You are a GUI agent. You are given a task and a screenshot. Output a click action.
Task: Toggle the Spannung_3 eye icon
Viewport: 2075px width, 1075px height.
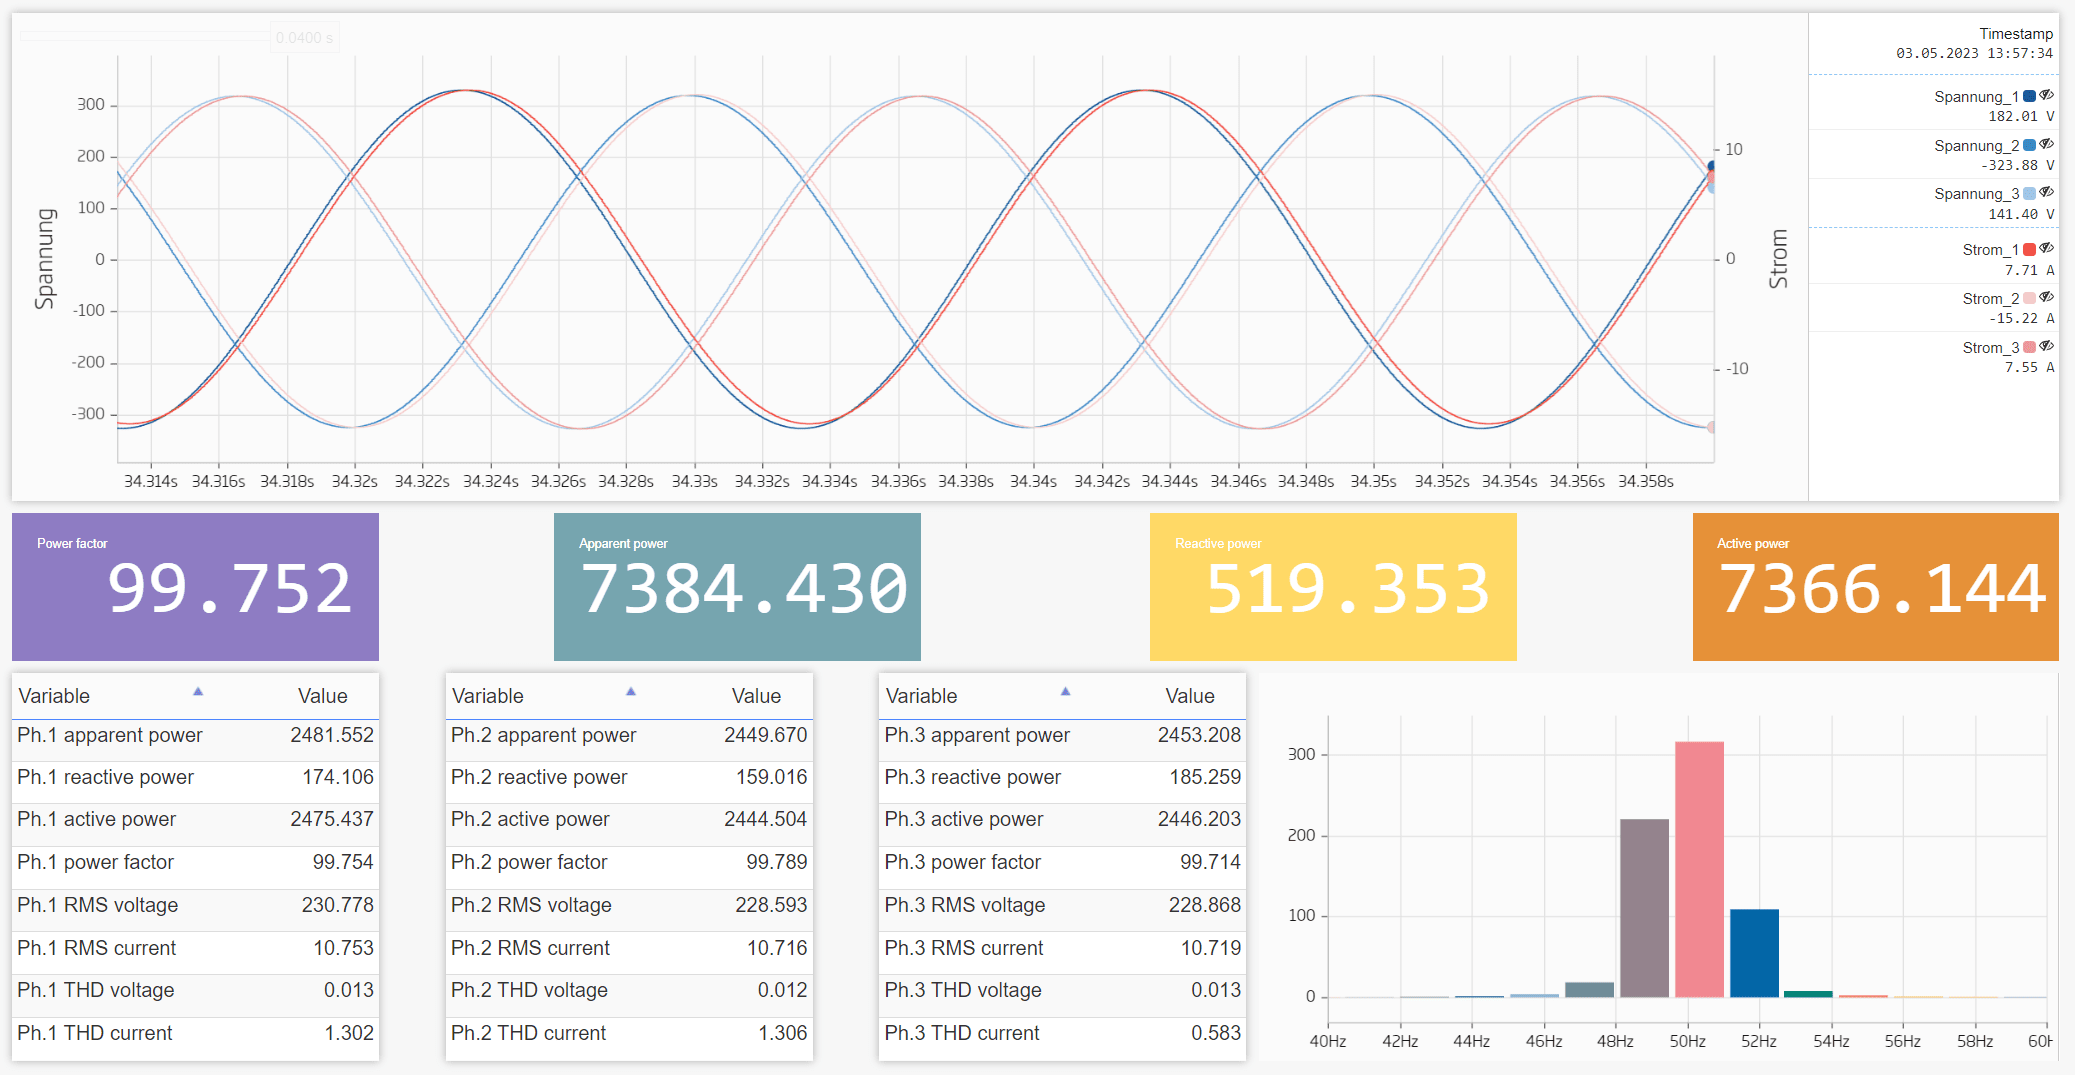[x=2046, y=193]
